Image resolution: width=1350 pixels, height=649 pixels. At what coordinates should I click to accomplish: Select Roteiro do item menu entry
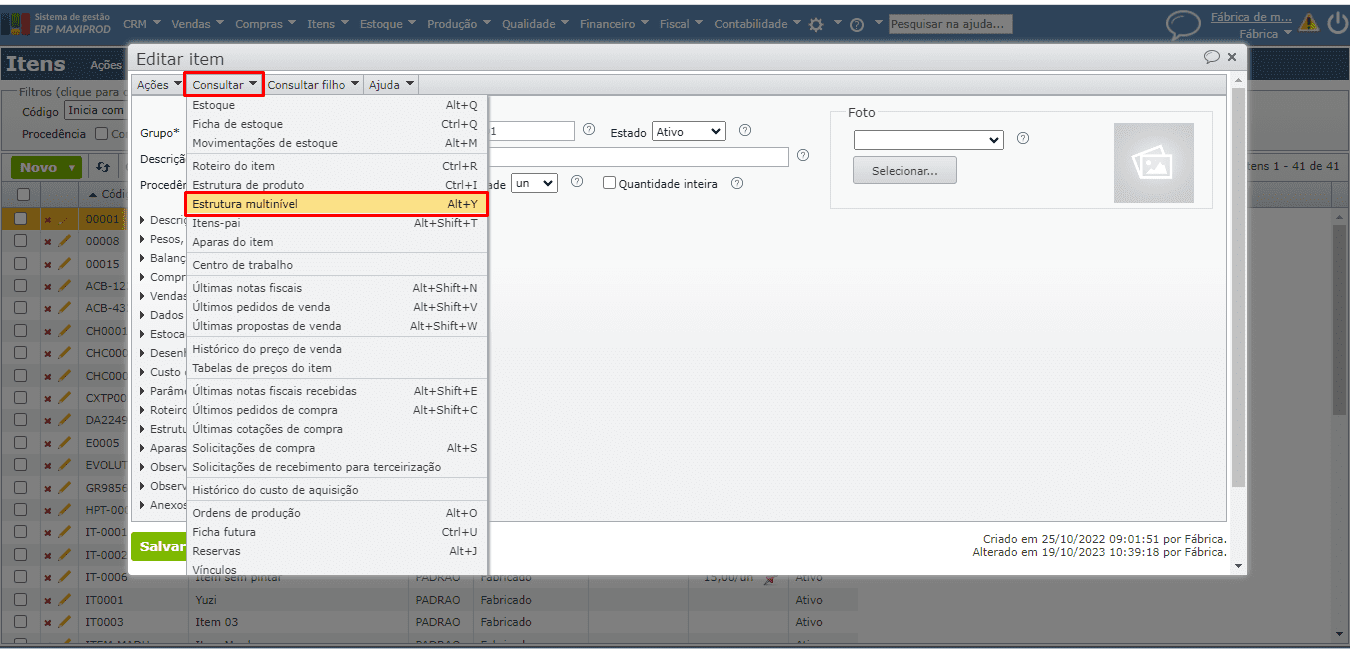click(337, 166)
